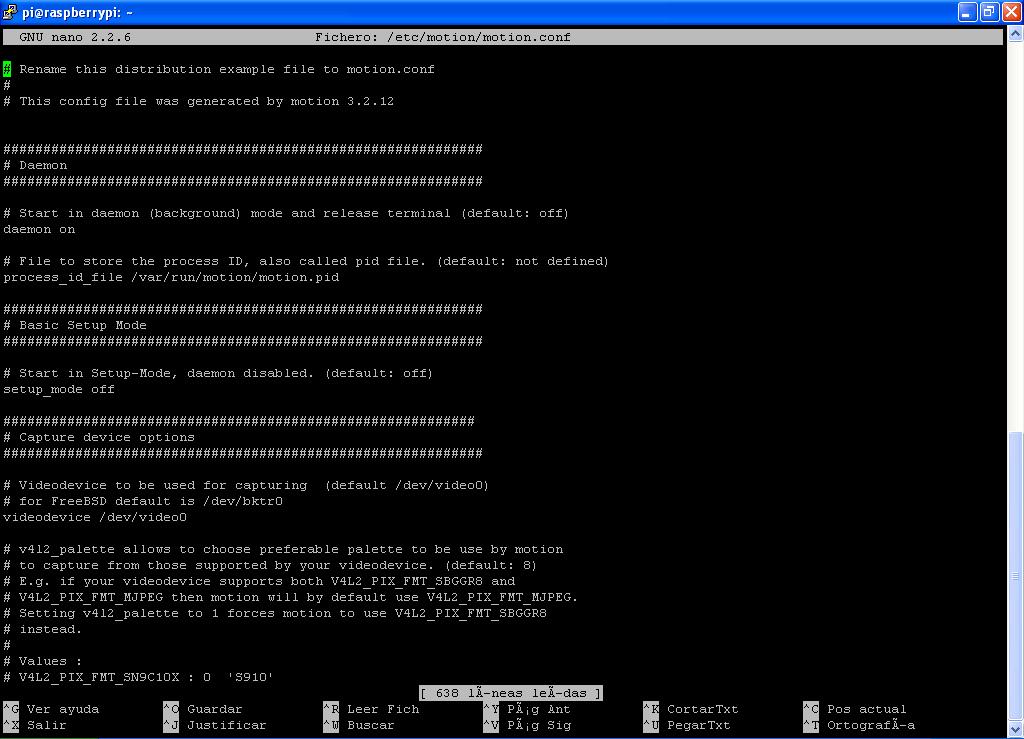Restore down the terminal window
This screenshot has height=739, width=1024.
pos(988,12)
